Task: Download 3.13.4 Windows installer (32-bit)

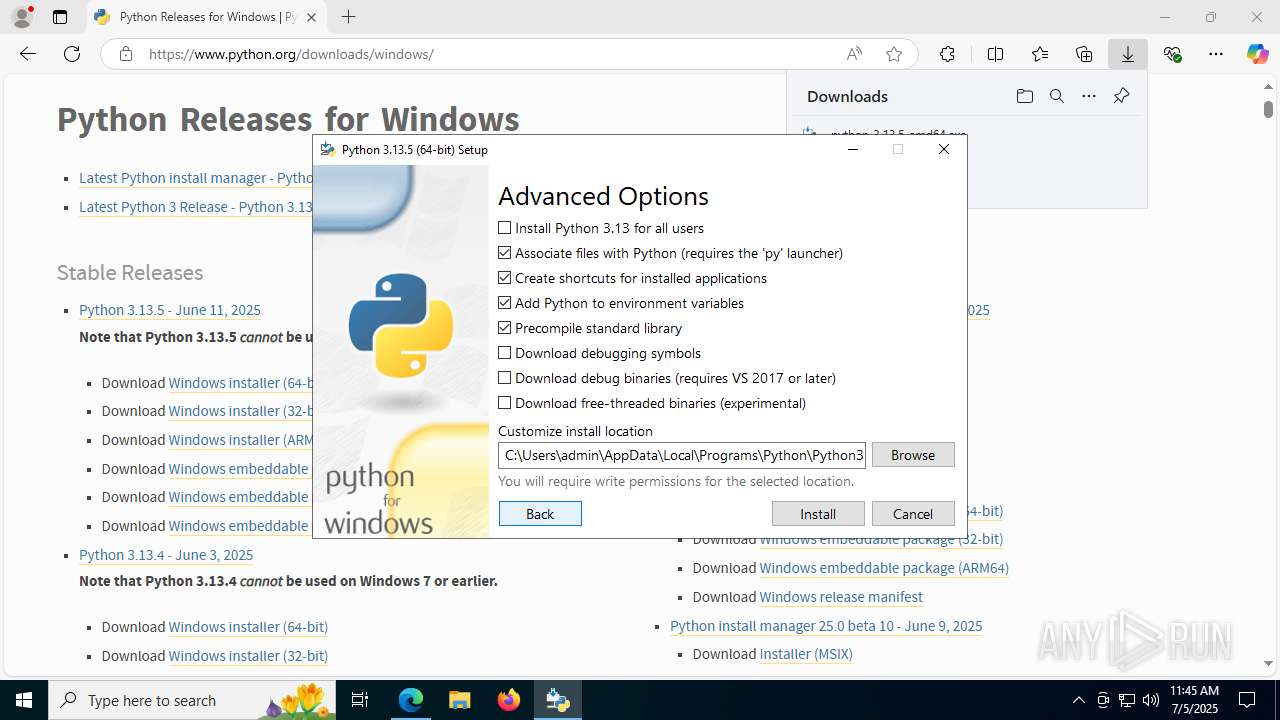Action: [248, 656]
